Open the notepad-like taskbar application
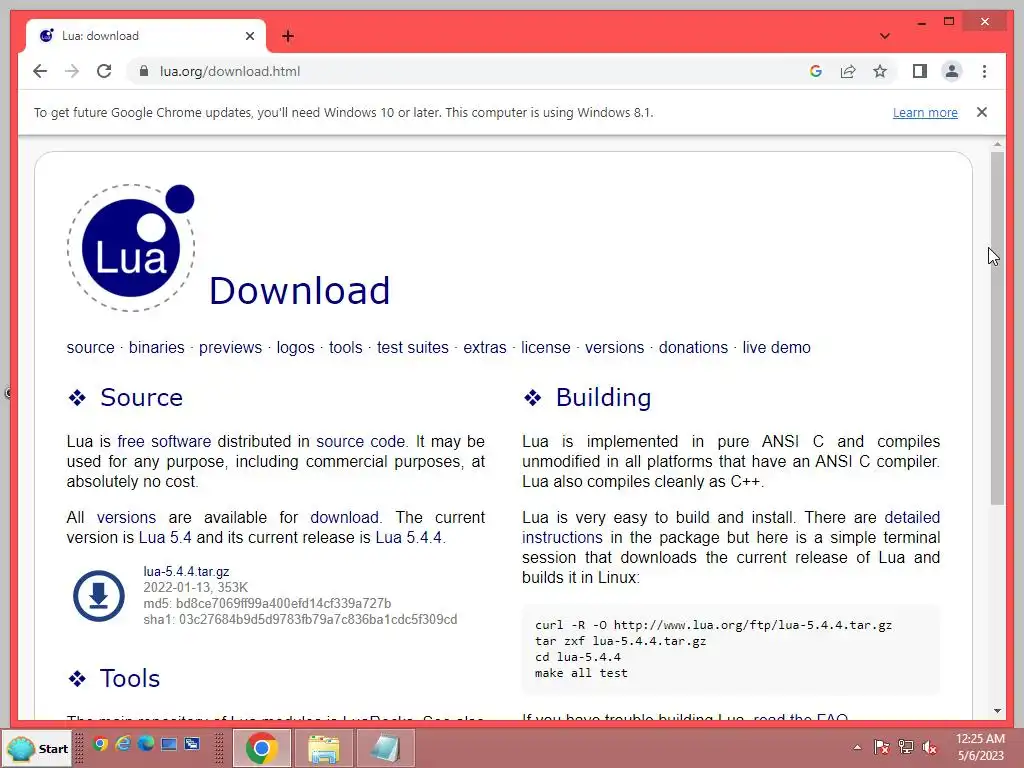The height and width of the screenshot is (768, 1024). click(385, 748)
